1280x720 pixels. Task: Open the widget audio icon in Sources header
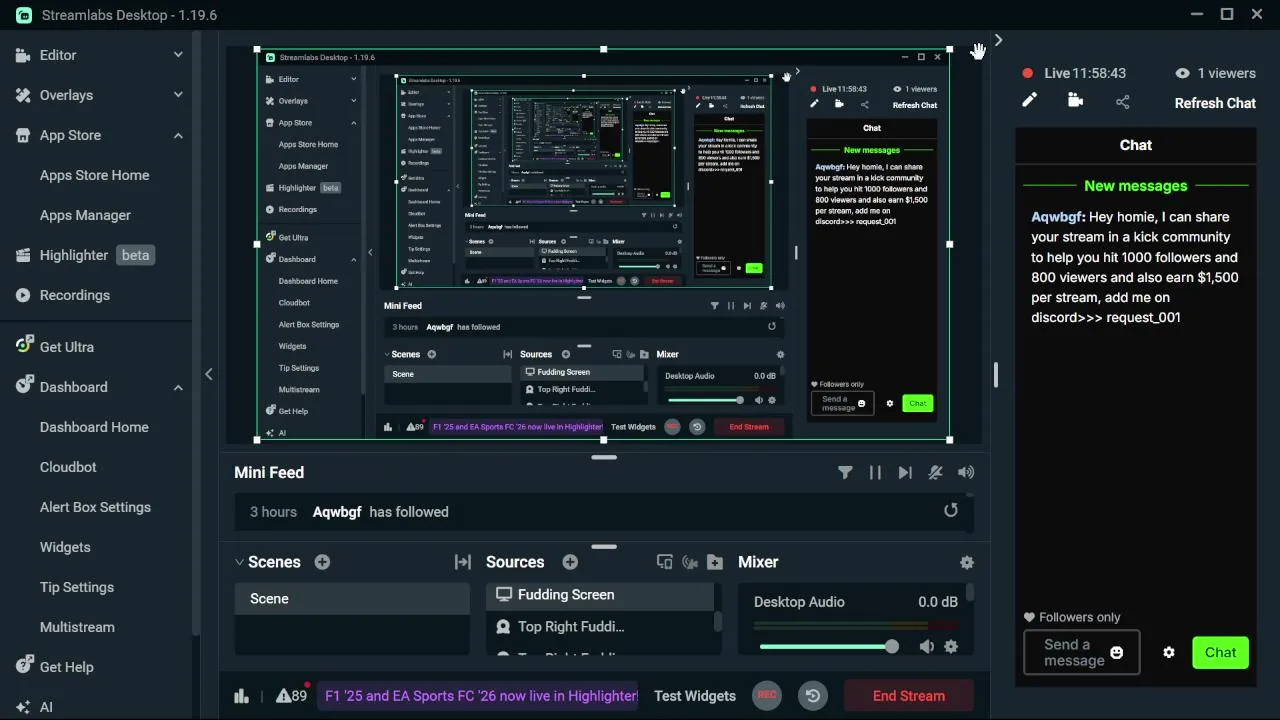689,562
